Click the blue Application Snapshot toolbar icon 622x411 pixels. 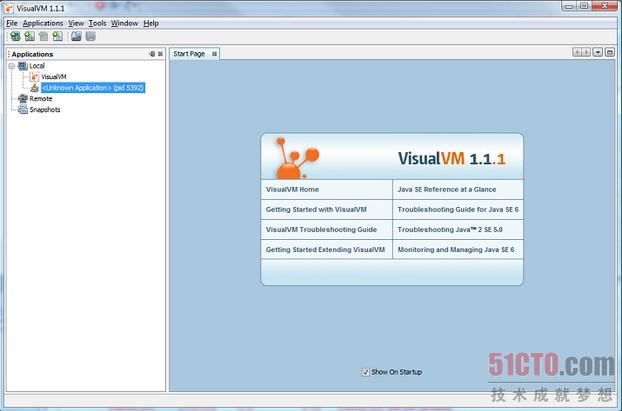[x=76, y=36]
